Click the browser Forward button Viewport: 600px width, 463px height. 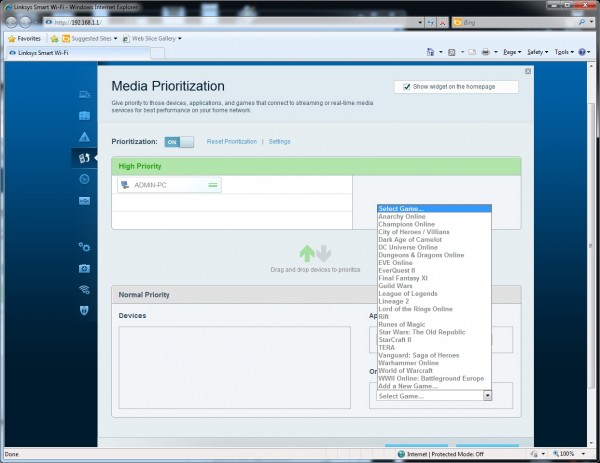point(26,23)
